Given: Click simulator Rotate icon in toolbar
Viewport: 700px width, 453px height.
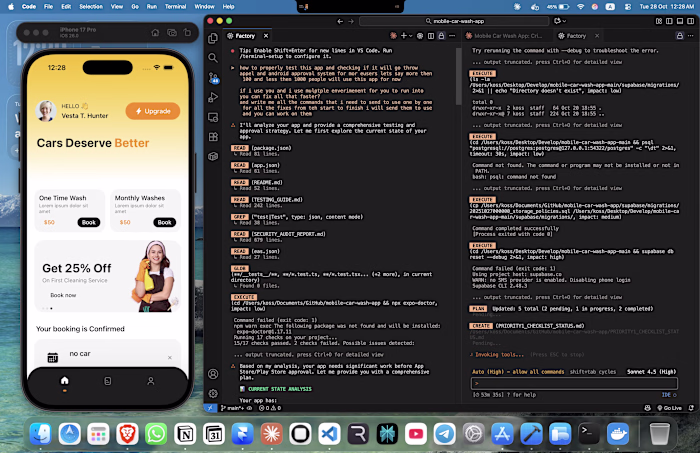Looking at the screenshot, I should point(188,33).
